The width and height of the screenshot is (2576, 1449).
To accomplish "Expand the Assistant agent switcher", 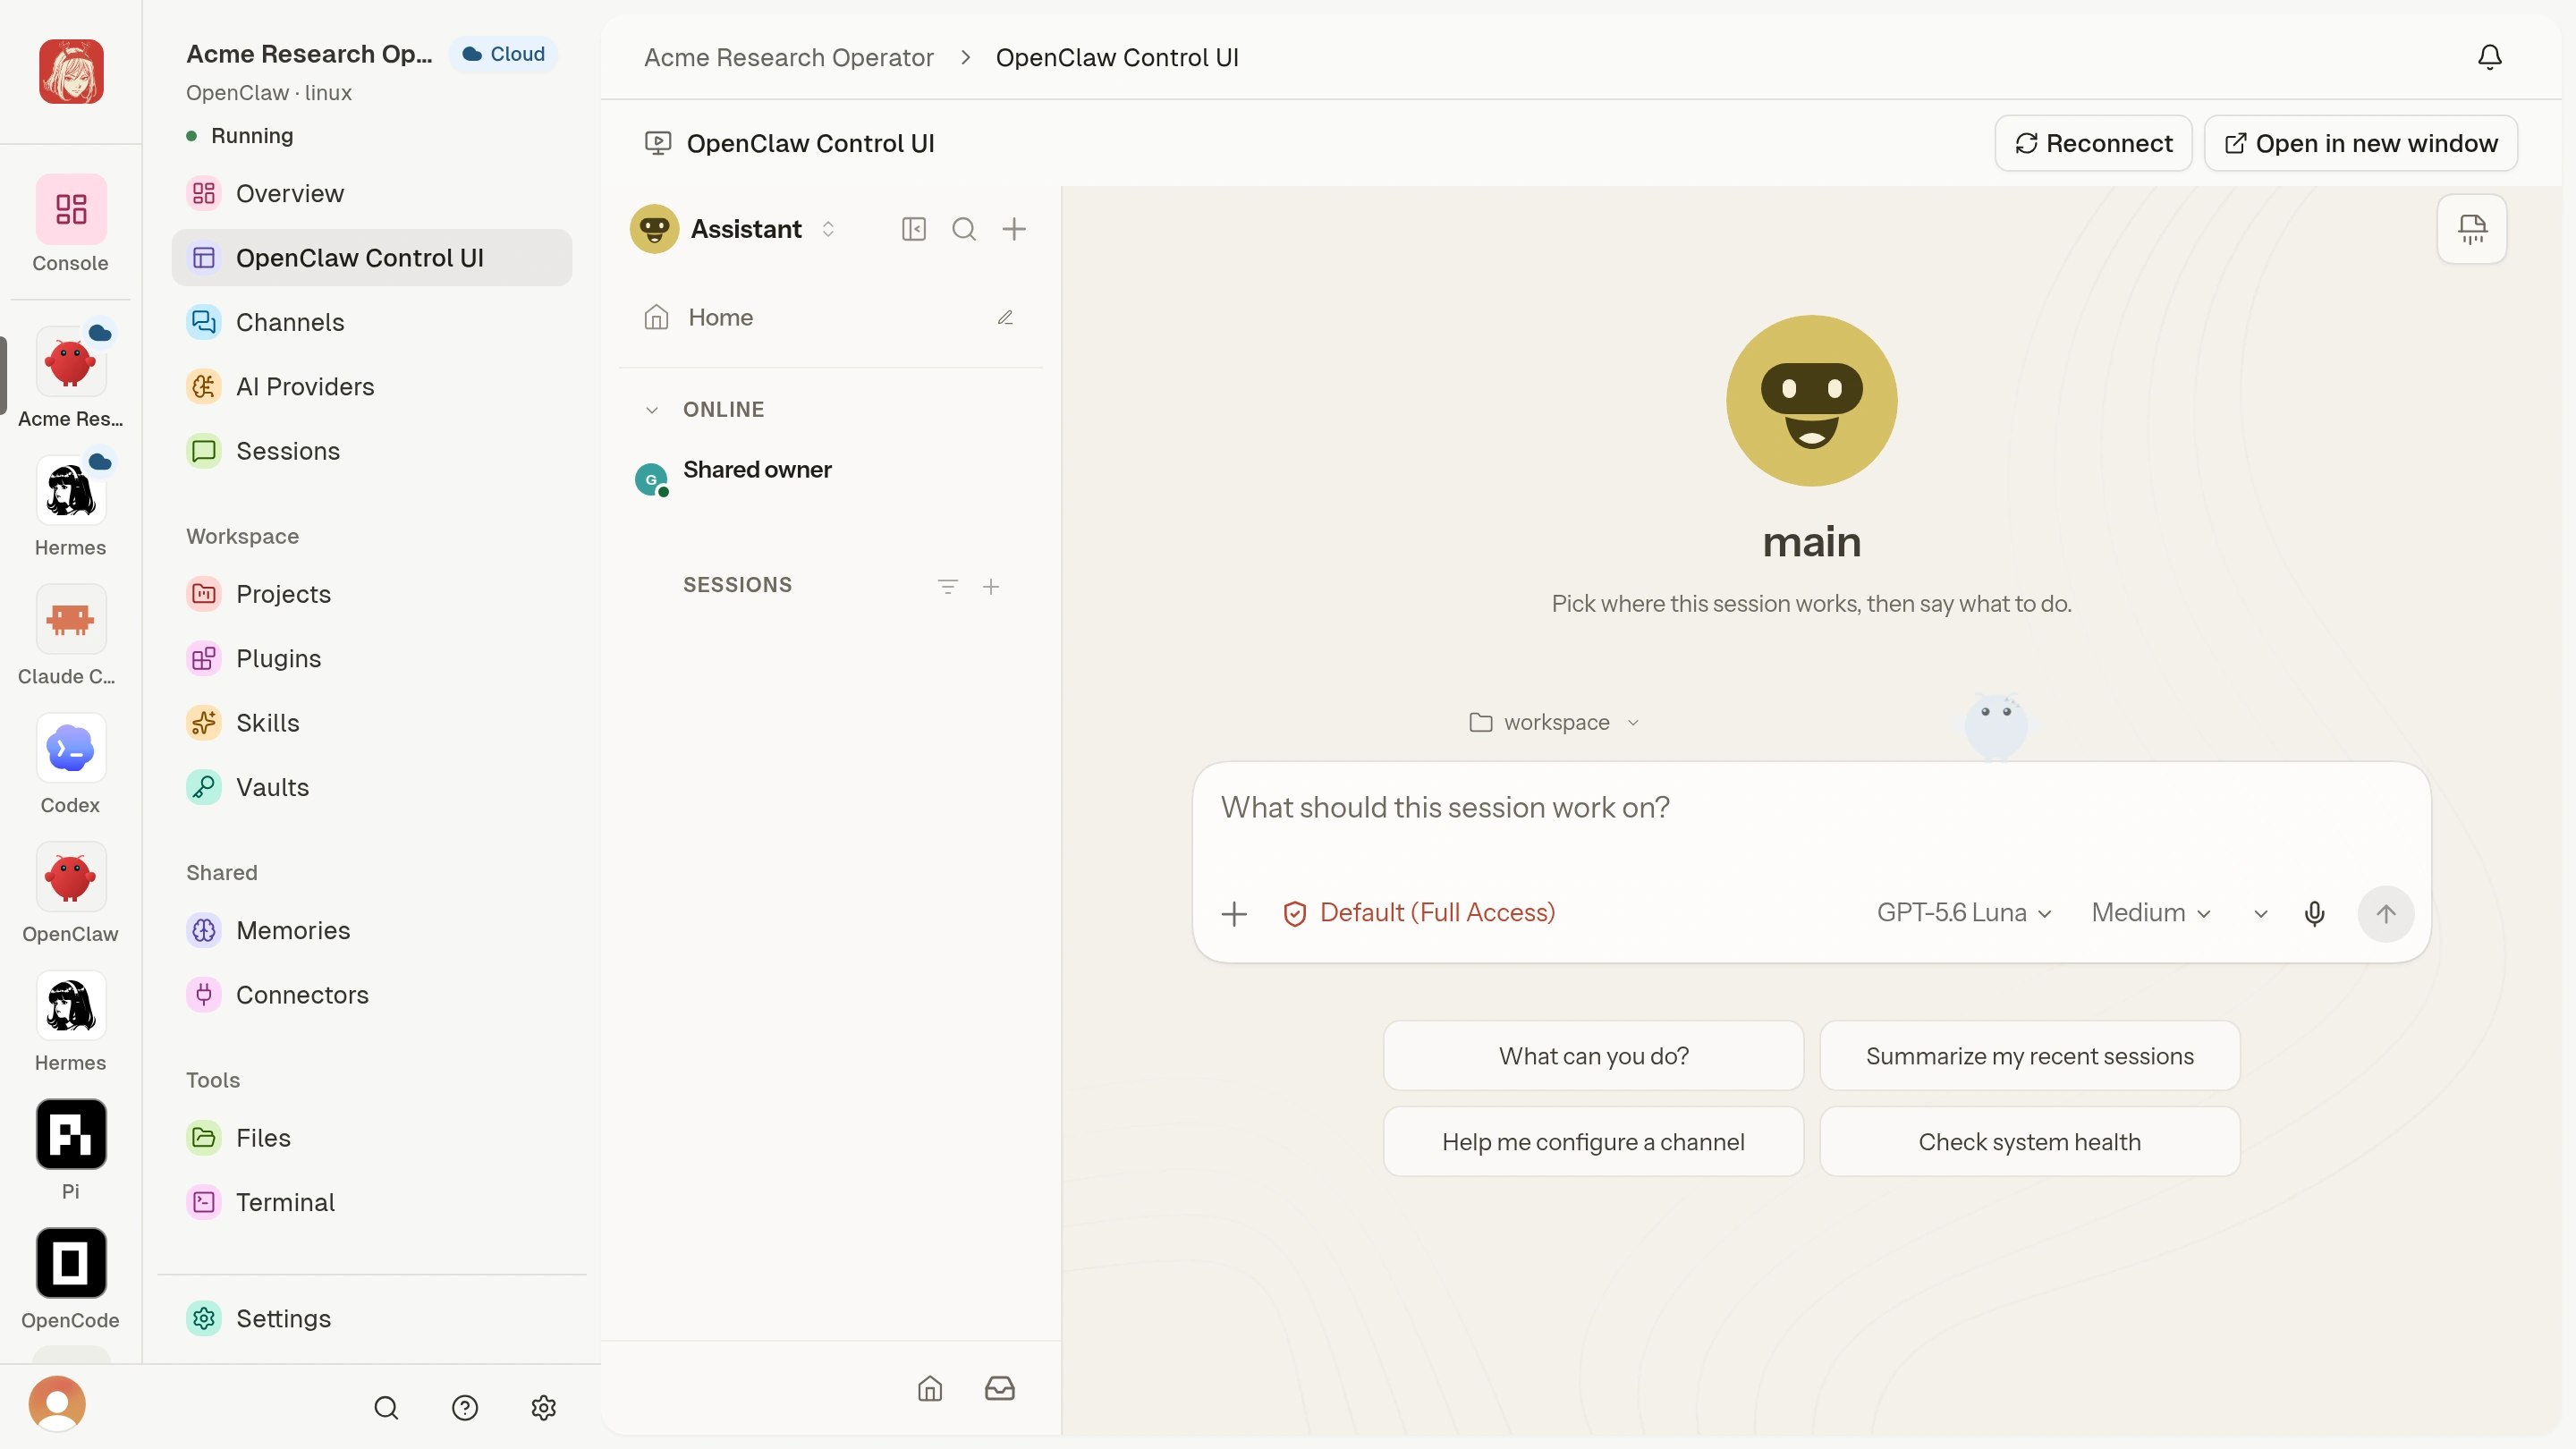I will click(827, 229).
